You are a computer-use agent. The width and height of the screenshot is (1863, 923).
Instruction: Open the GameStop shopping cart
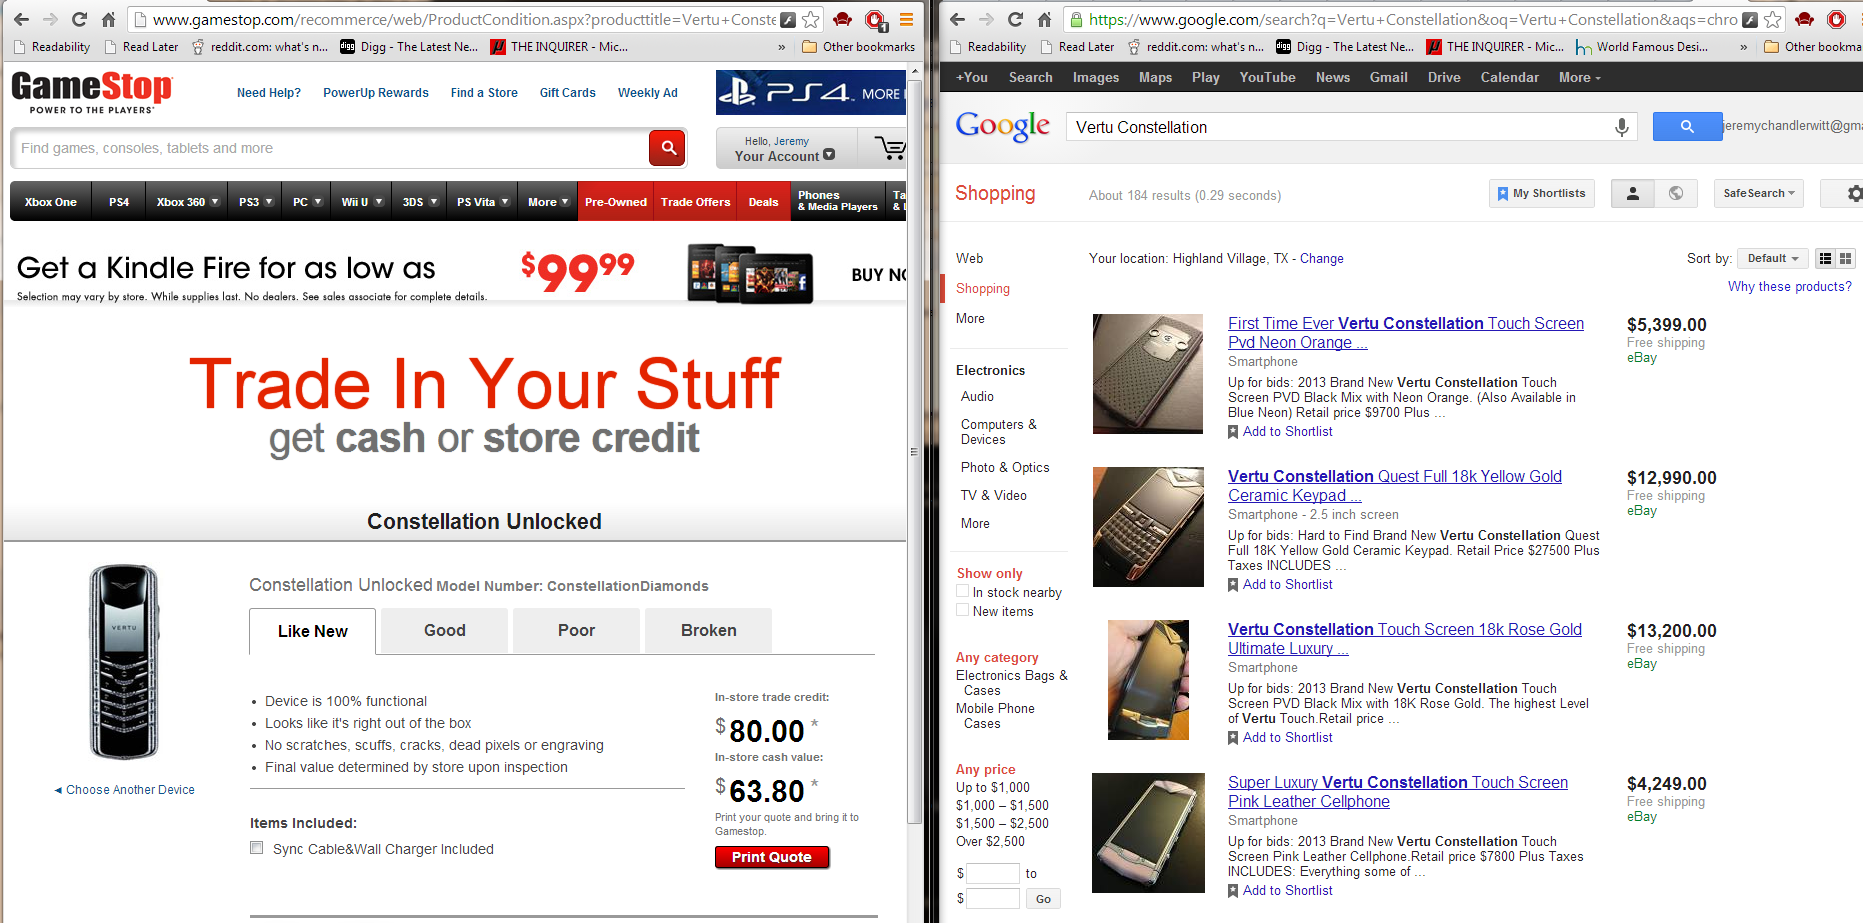pyautogui.click(x=889, y=148)
